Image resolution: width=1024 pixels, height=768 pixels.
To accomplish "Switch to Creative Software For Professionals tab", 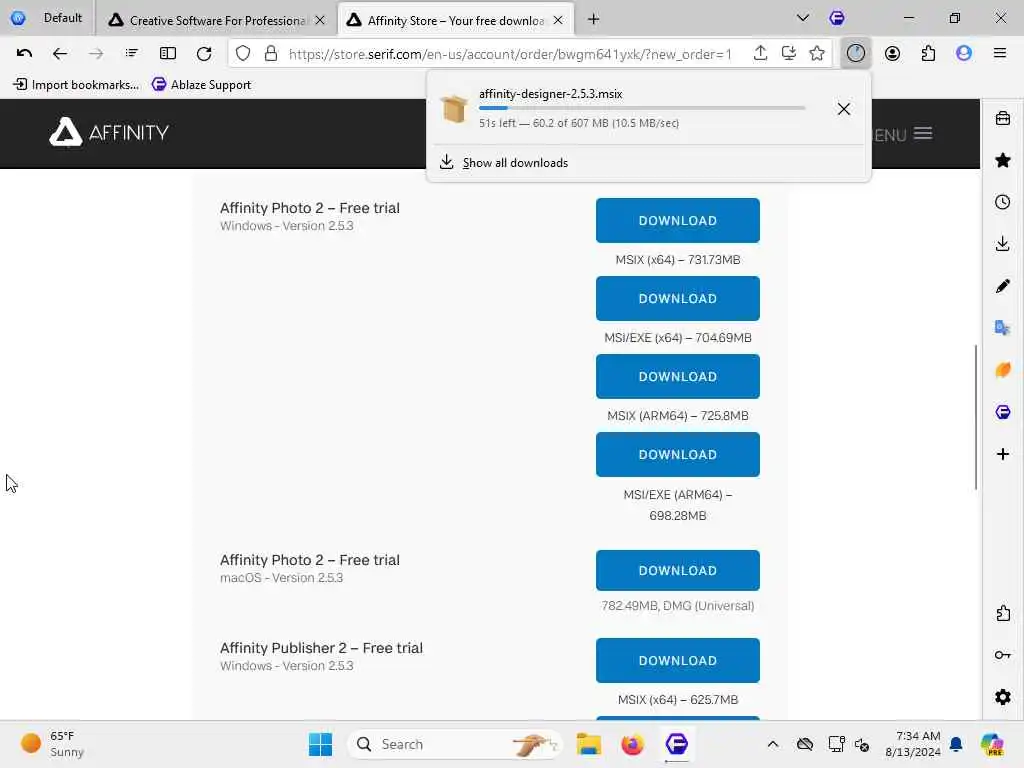I will click(217, 20).
